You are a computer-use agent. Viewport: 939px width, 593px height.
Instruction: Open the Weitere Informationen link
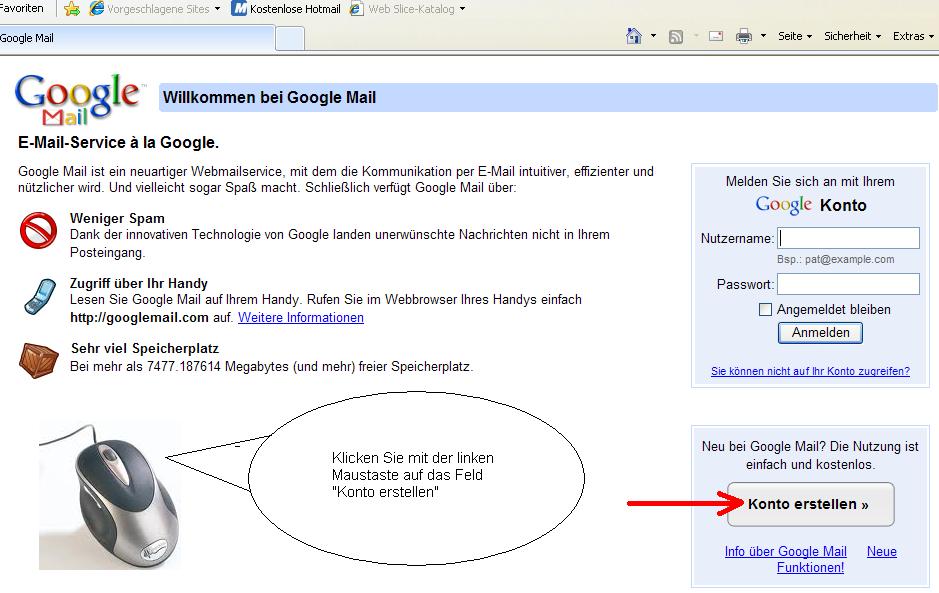[301, 318]
